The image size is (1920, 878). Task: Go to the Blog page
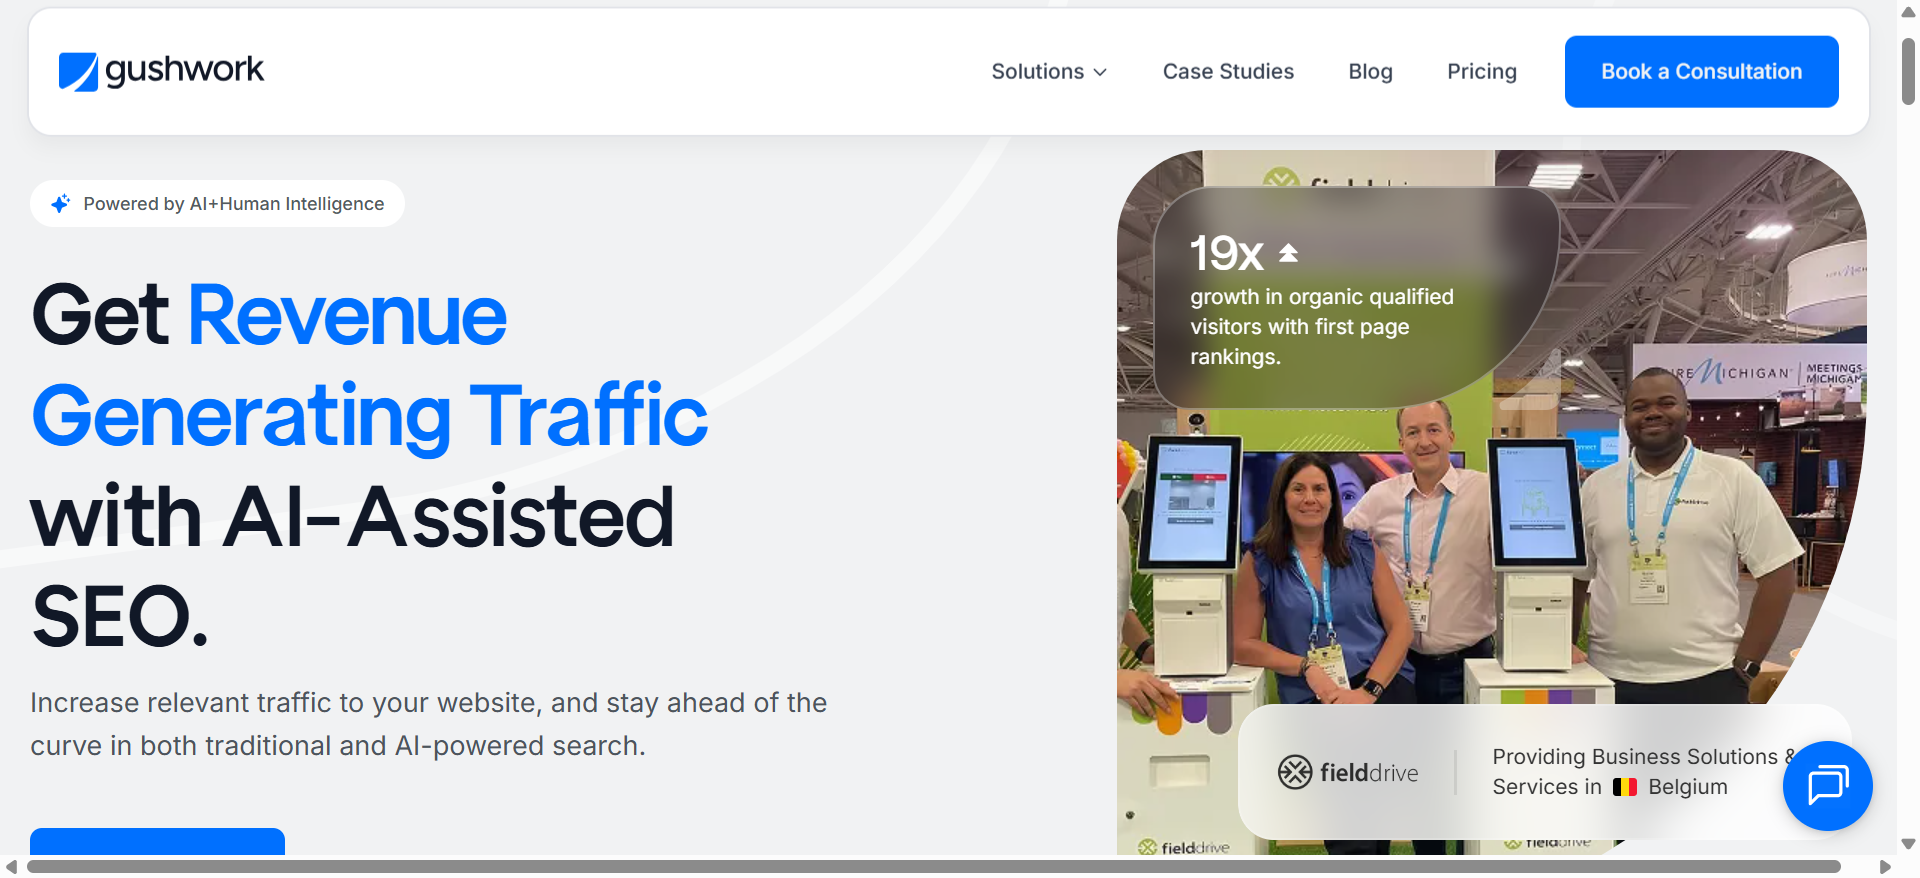pyautogui.click(x=1369, y=72)
